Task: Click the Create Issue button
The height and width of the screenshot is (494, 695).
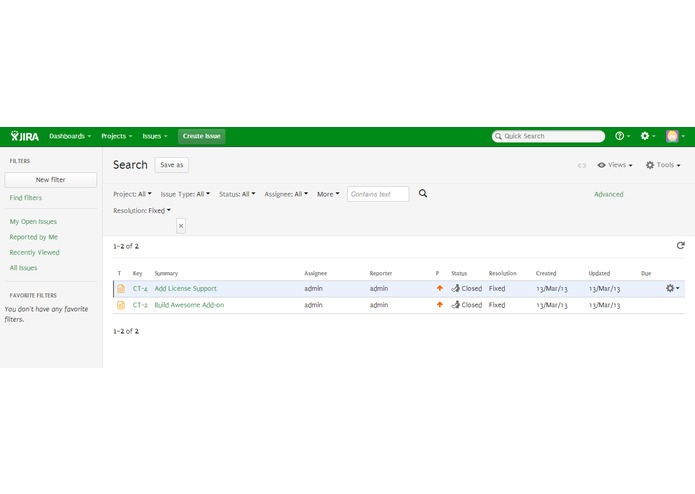Action: point(202,136)
